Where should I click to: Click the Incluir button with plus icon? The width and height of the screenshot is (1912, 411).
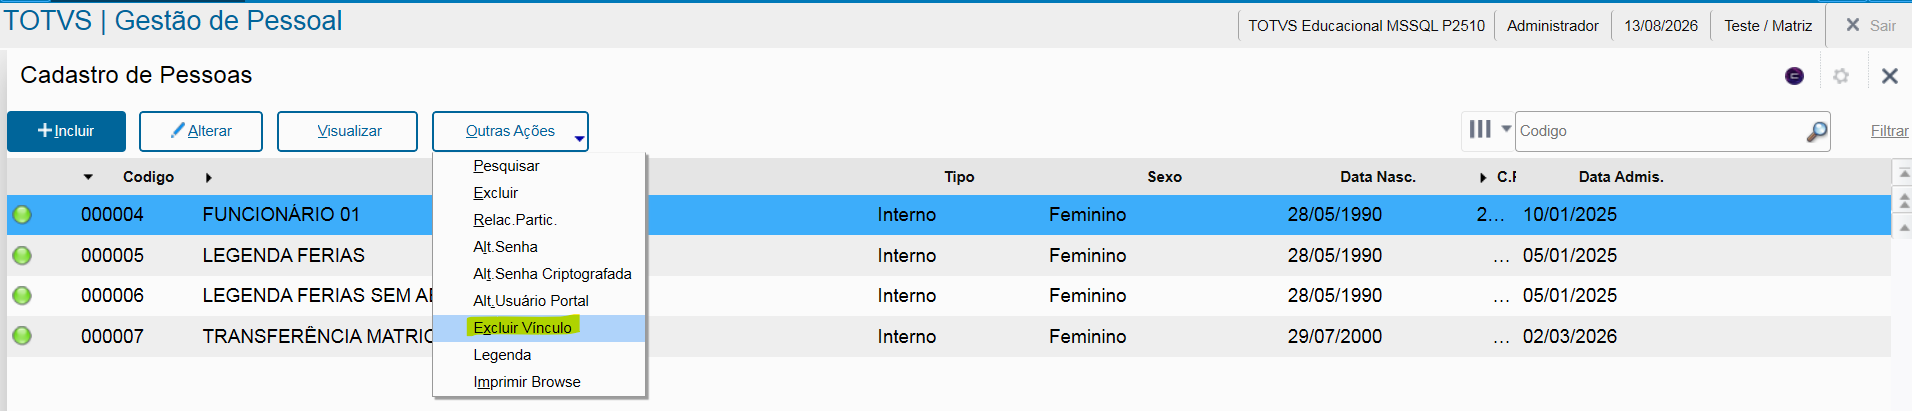pyautogui.click(x=66, y=131)
